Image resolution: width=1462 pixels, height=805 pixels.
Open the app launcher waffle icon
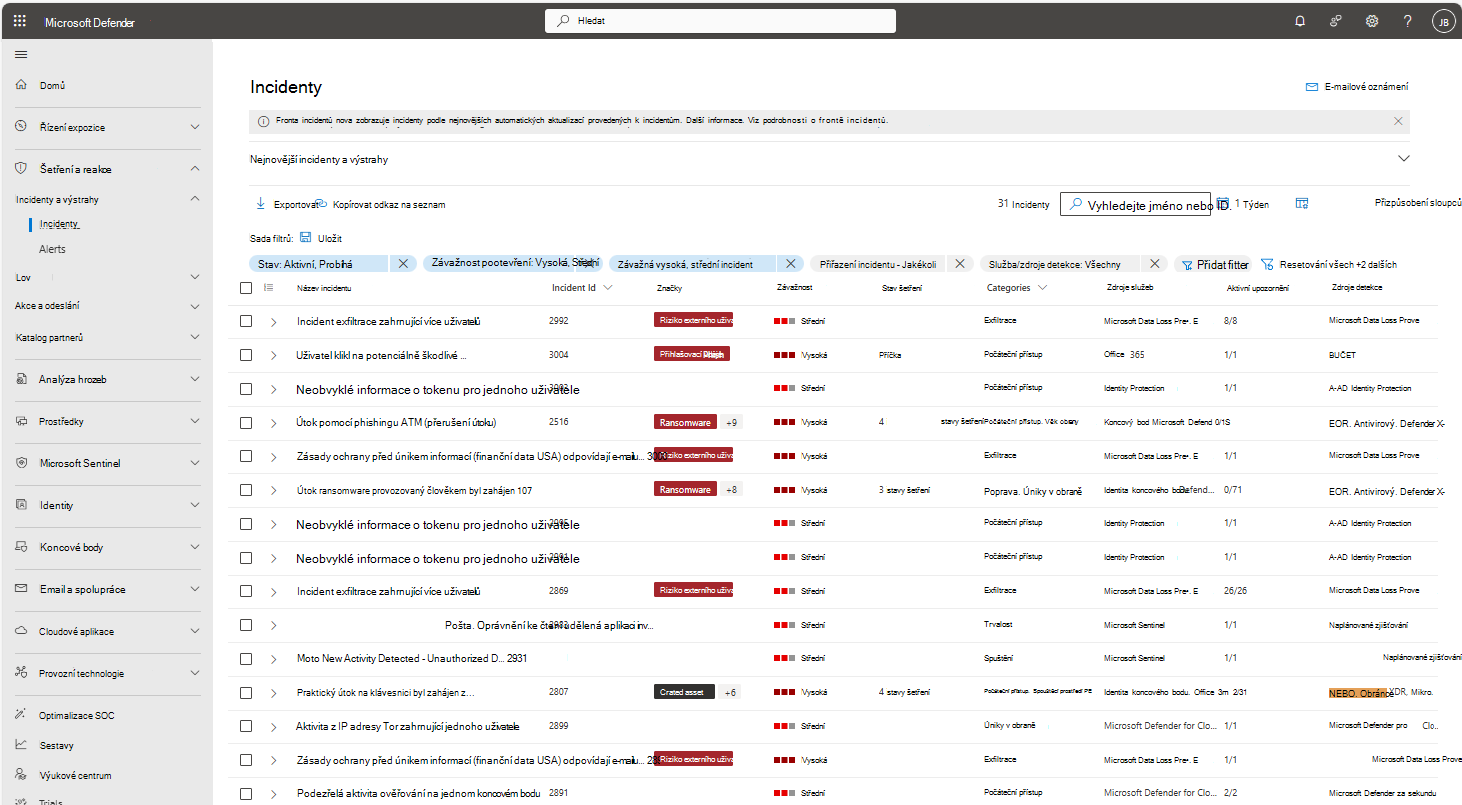coord(20,20)
